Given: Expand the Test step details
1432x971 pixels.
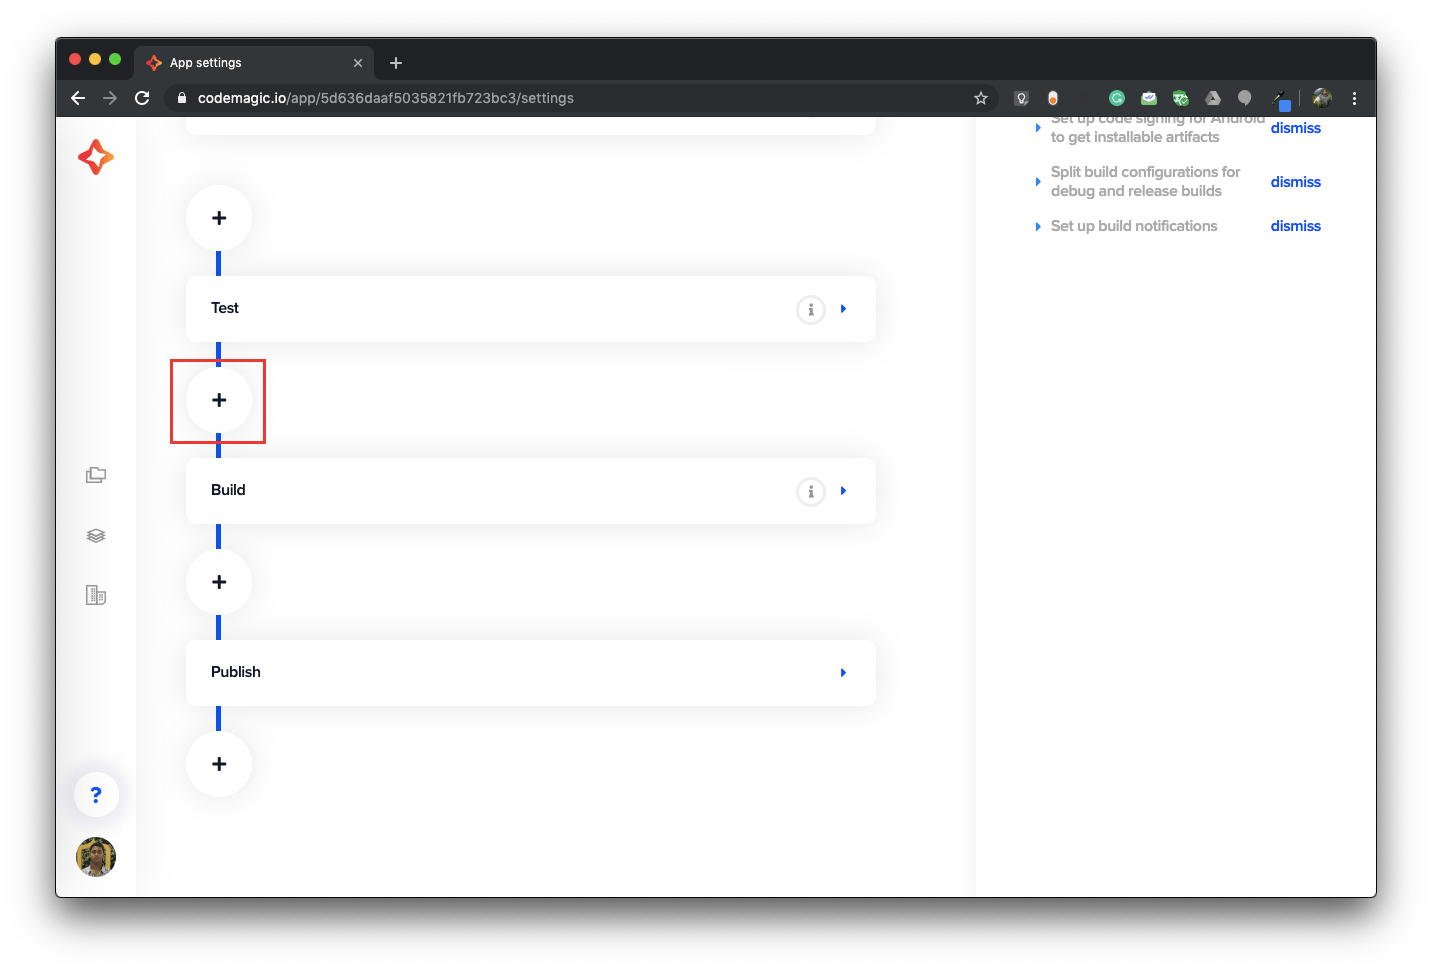Looking at the screenshot, I should pos(842,309).
